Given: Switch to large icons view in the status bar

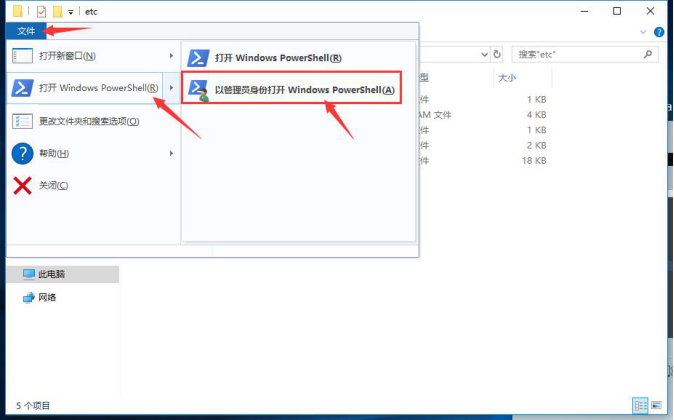Looking at the screenshot, I should click(656, 405).
